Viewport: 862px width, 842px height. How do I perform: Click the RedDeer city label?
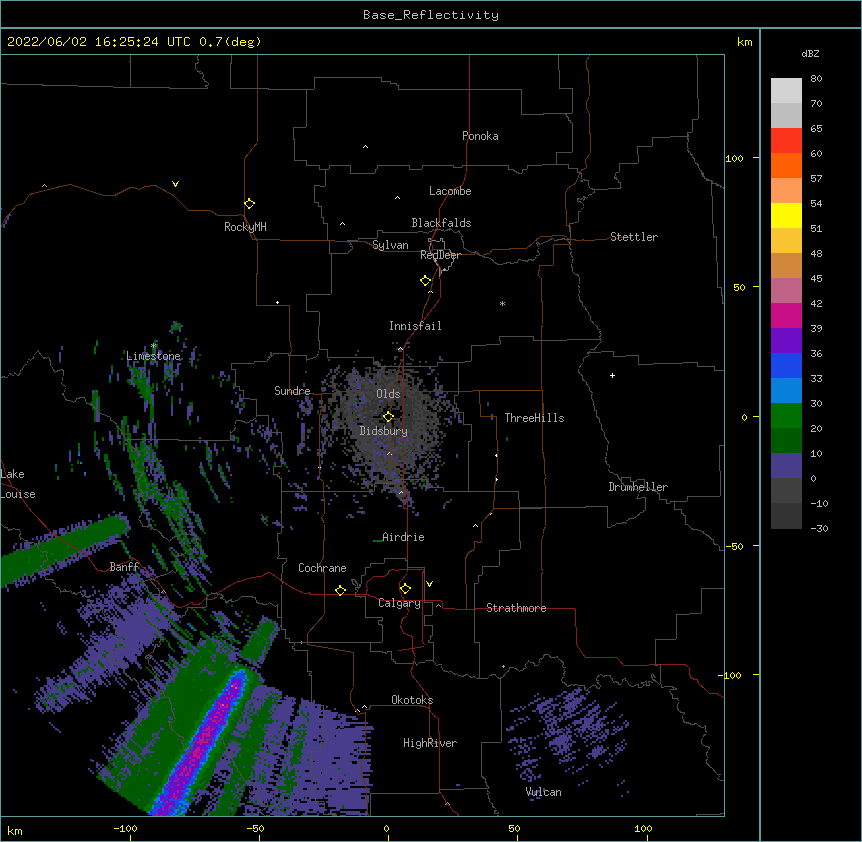point(440,255)
